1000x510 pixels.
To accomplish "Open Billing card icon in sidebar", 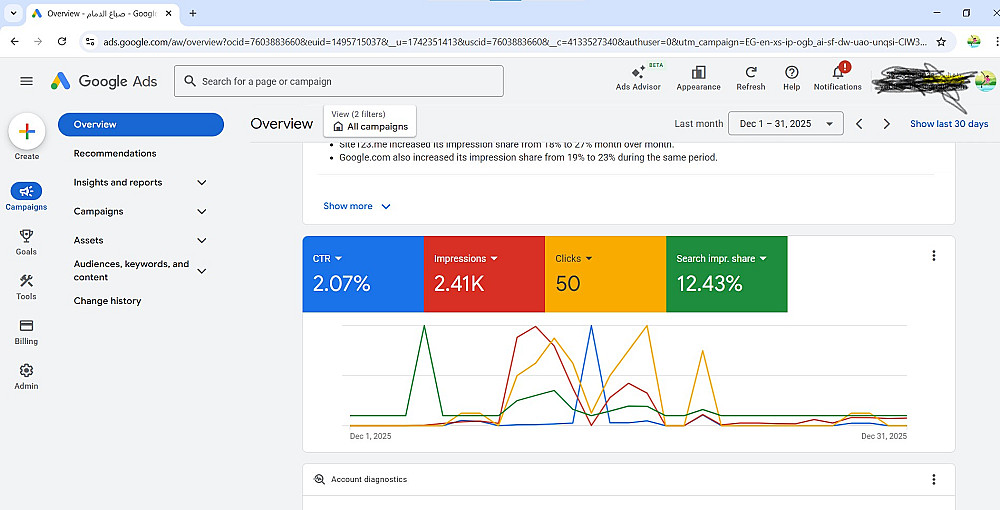I will (x=27, y=326).
